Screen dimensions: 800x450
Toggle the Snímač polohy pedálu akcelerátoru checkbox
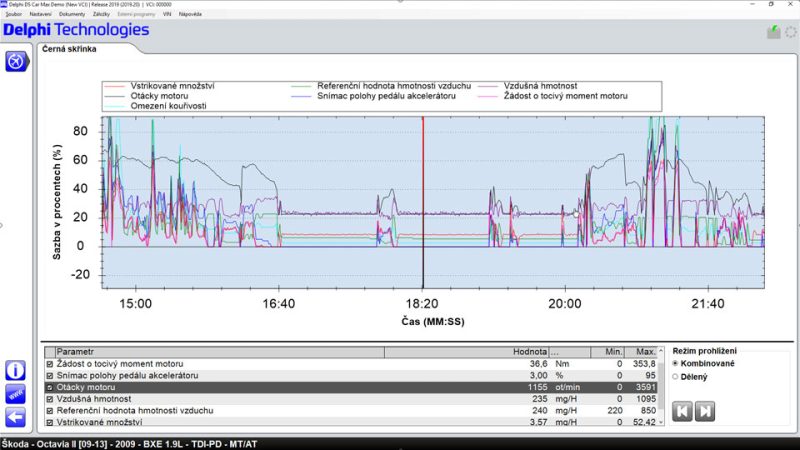(x=50, y=375)
